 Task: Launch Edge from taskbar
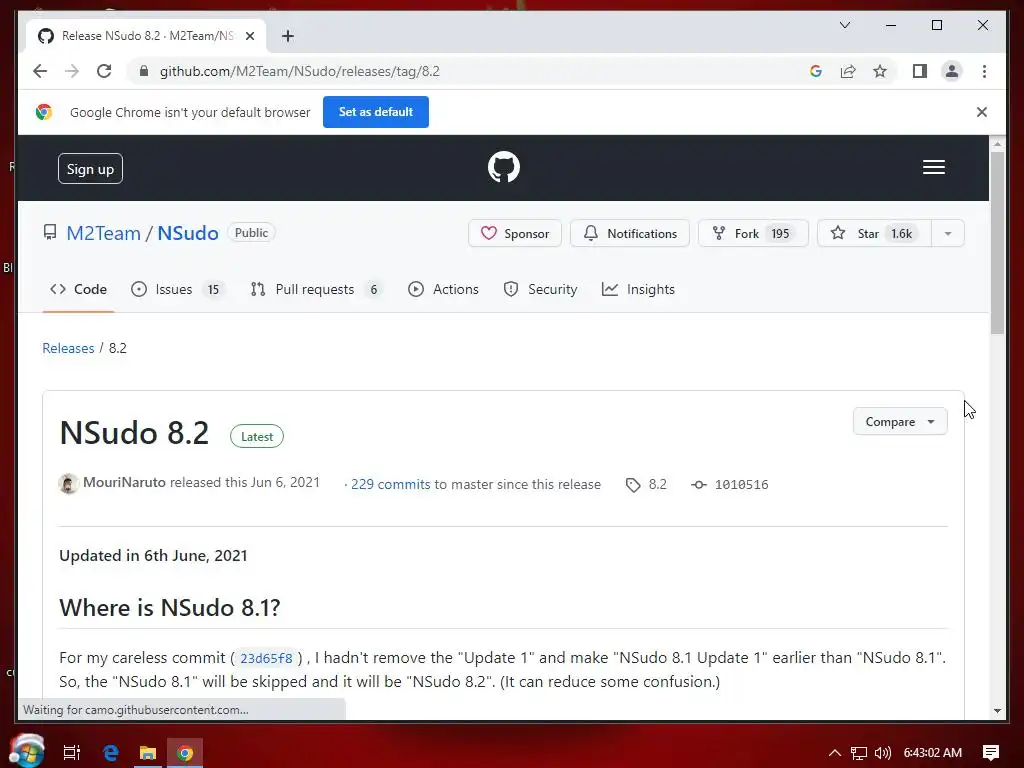(111, 753)
